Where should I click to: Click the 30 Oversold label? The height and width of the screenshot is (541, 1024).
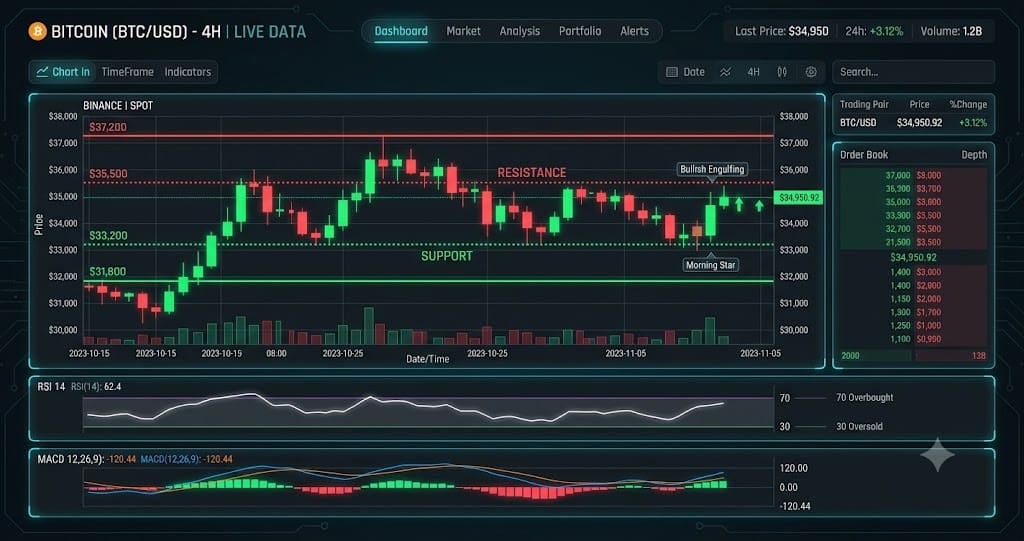point(861,427)
